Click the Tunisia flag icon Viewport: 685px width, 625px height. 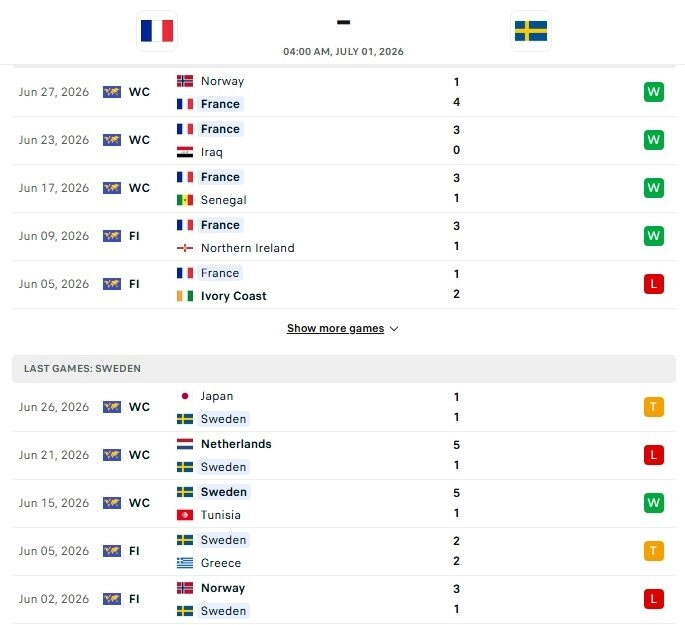pyautogui.click(x=185, y=515)
